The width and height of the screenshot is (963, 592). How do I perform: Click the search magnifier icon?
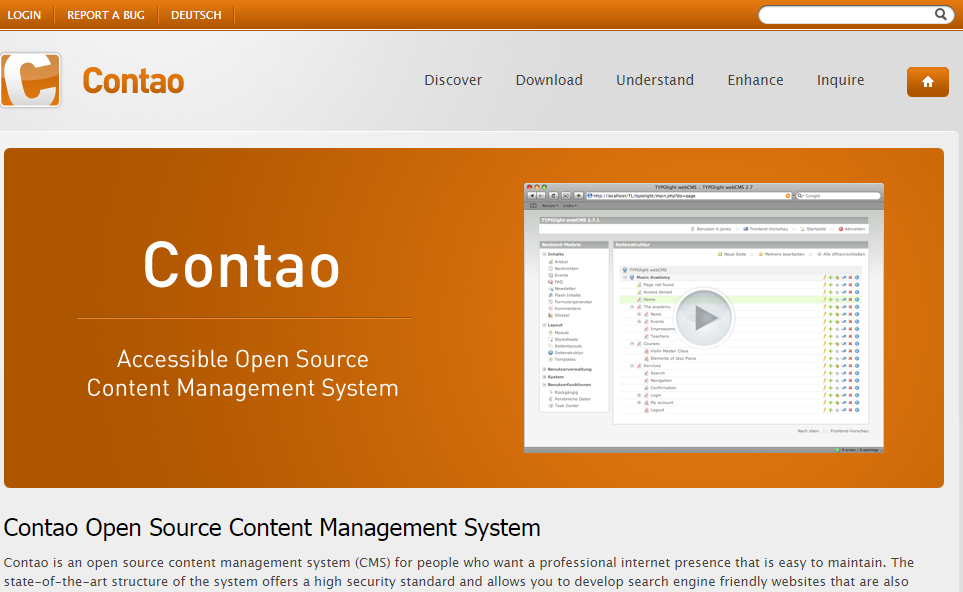tap(940, 14)
